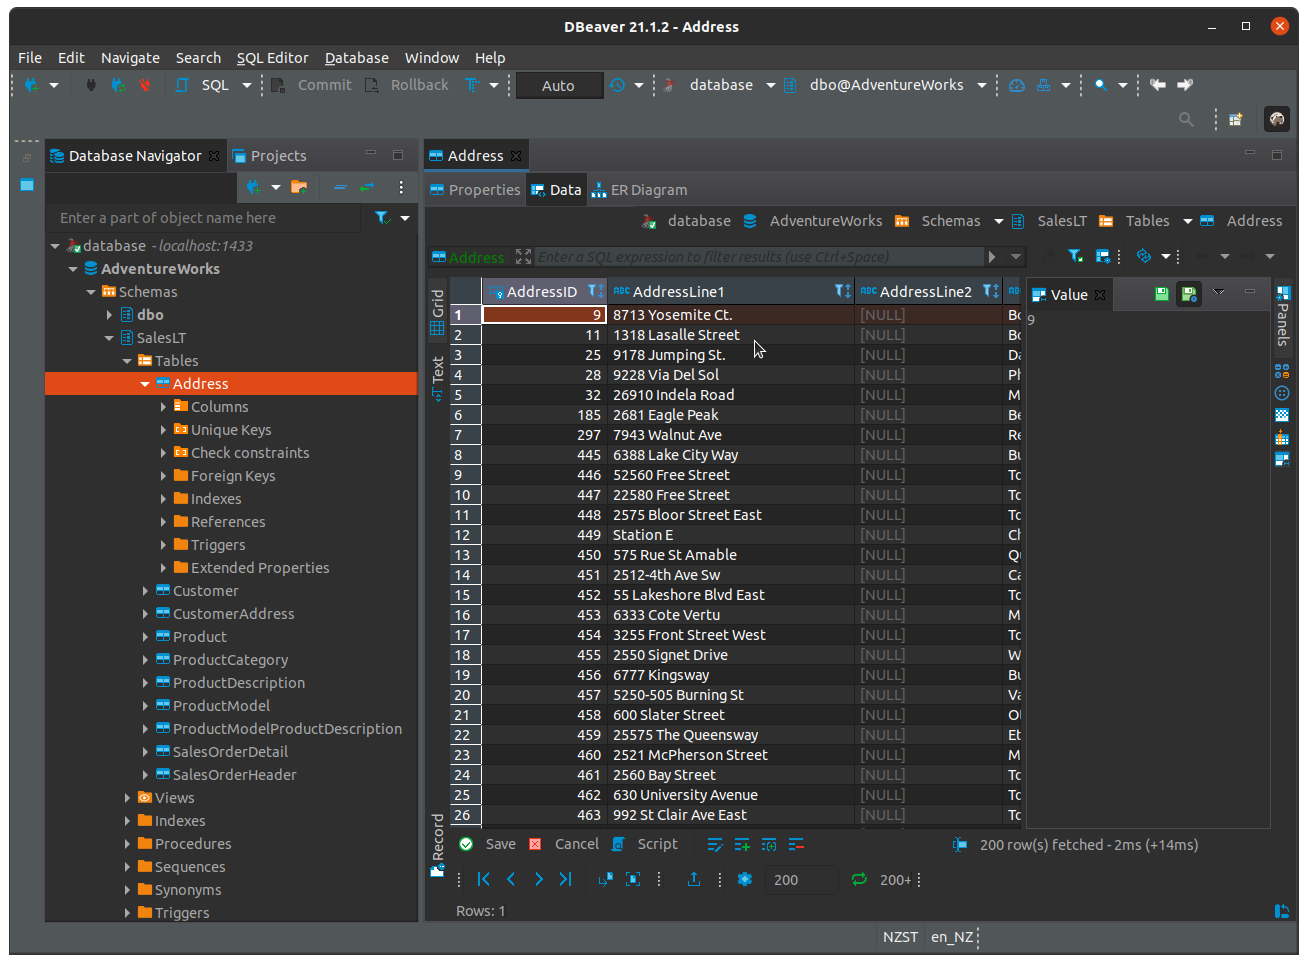Edit the fetch size 200 field
The image size is (1308, 964).
coord(800,880)
